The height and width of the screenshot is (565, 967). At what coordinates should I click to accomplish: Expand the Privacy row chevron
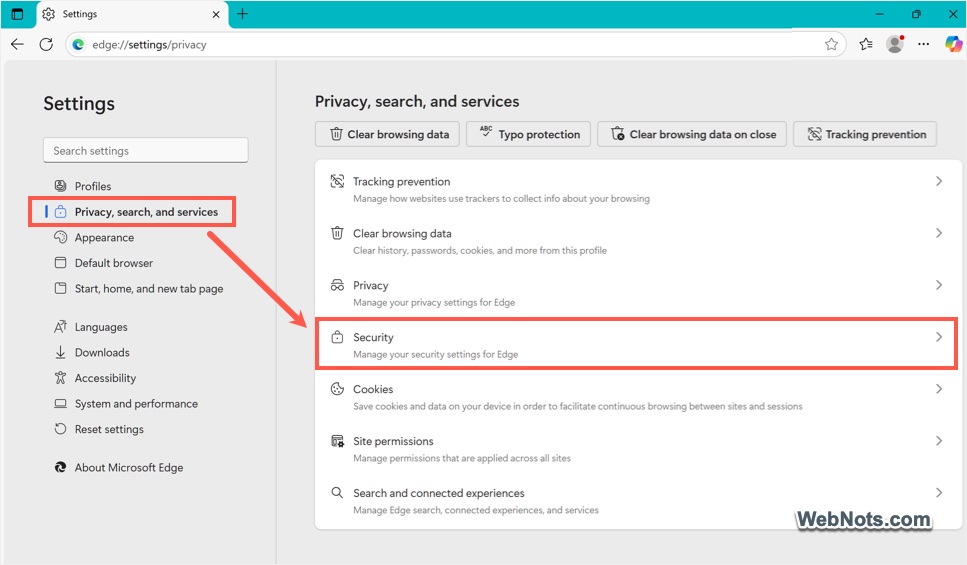[x=939, y=285]
